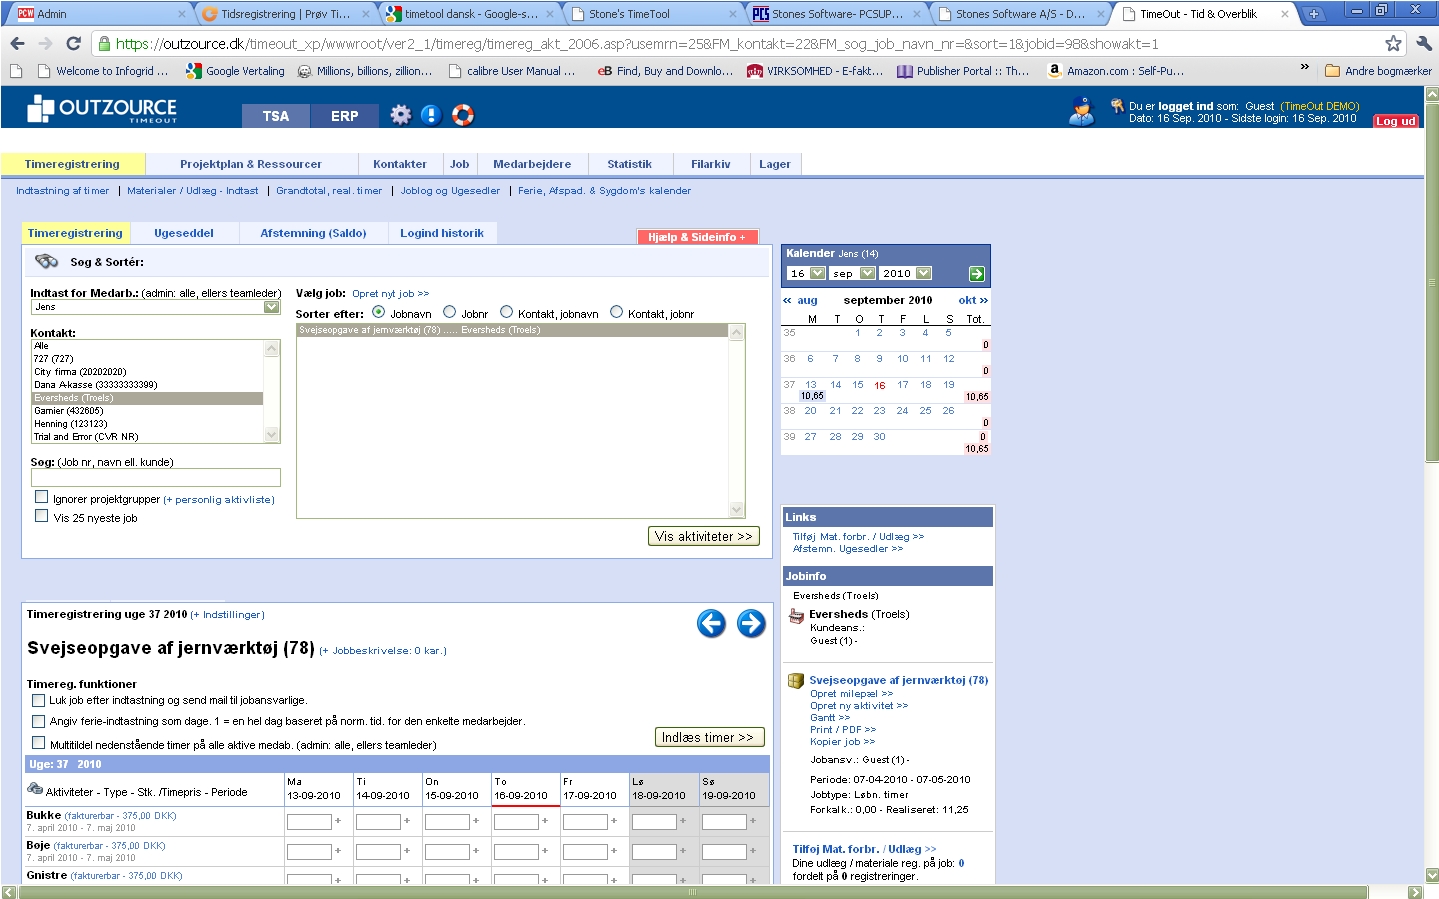Viewport: 1439px width, 899px height.
Task: Switch to the Ugeseddel tab
Action: pos(184,233)
